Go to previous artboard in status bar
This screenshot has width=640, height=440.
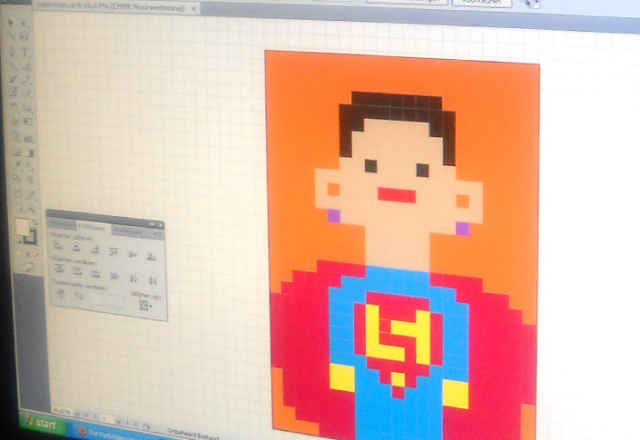pyautogui.click(x=94, y=416)
